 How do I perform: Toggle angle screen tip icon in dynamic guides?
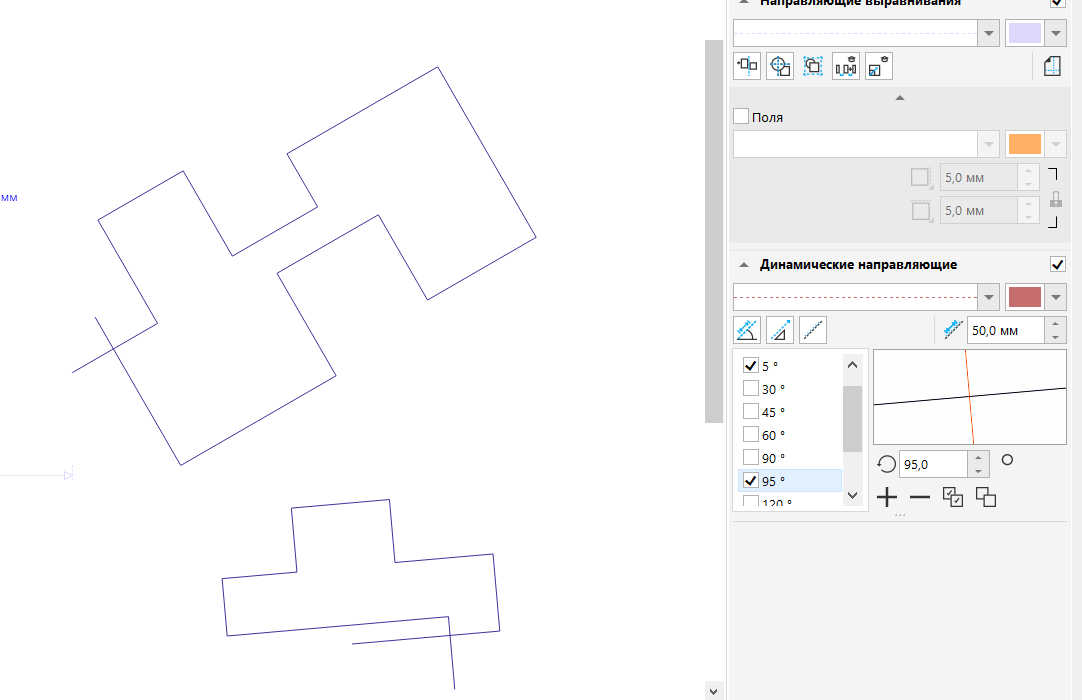tap(747, 330)
